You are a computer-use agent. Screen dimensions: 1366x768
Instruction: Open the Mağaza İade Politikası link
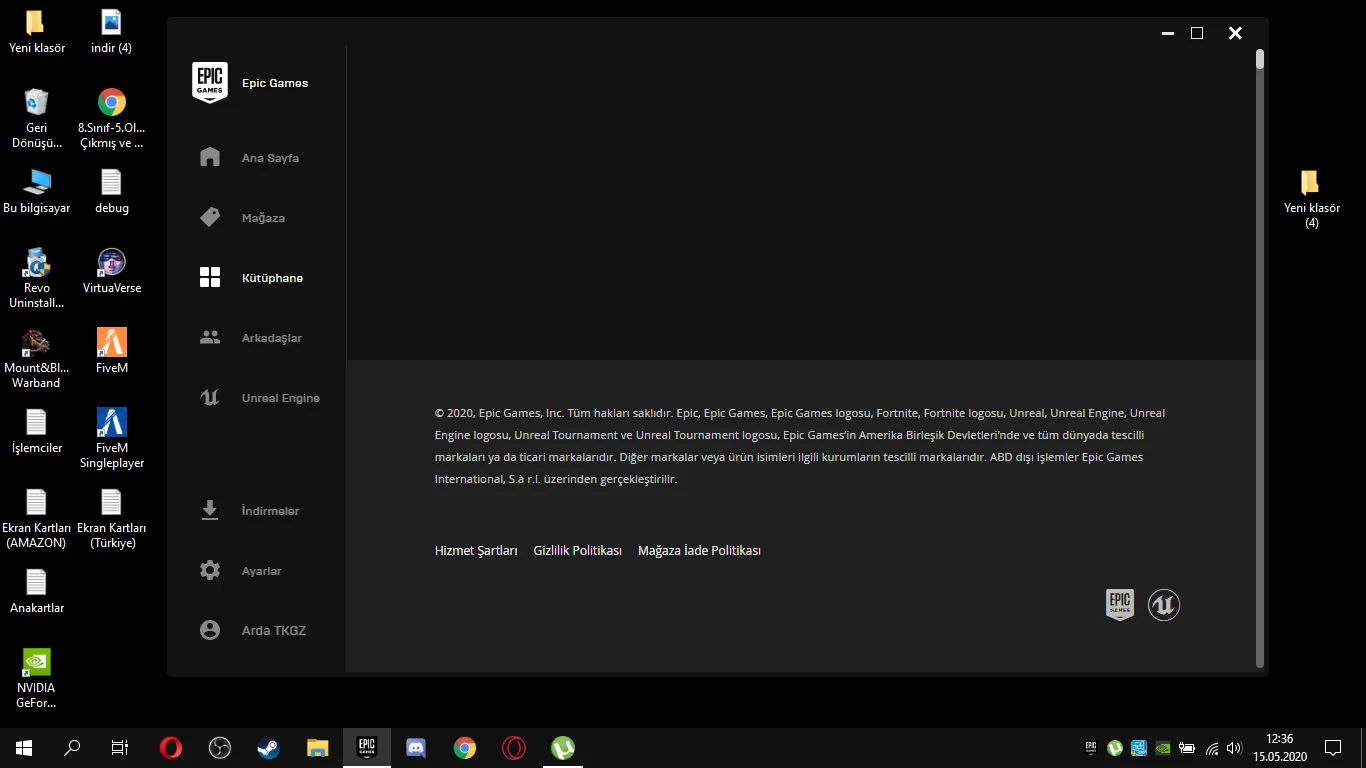(699, 551)
